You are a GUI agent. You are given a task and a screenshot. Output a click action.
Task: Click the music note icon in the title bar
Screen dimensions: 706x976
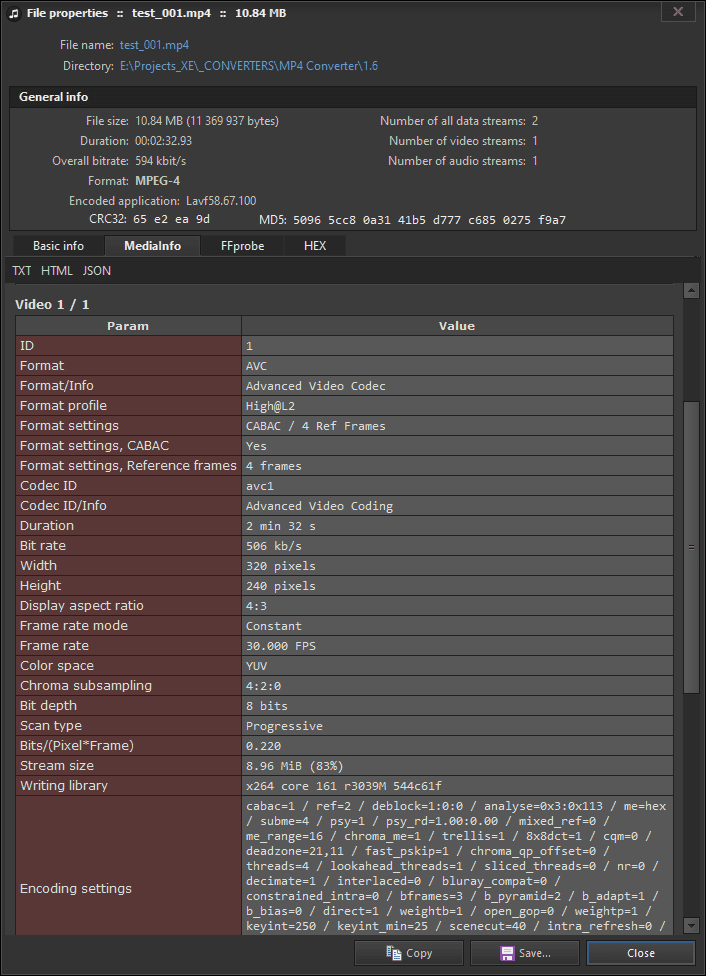[13, 12]
